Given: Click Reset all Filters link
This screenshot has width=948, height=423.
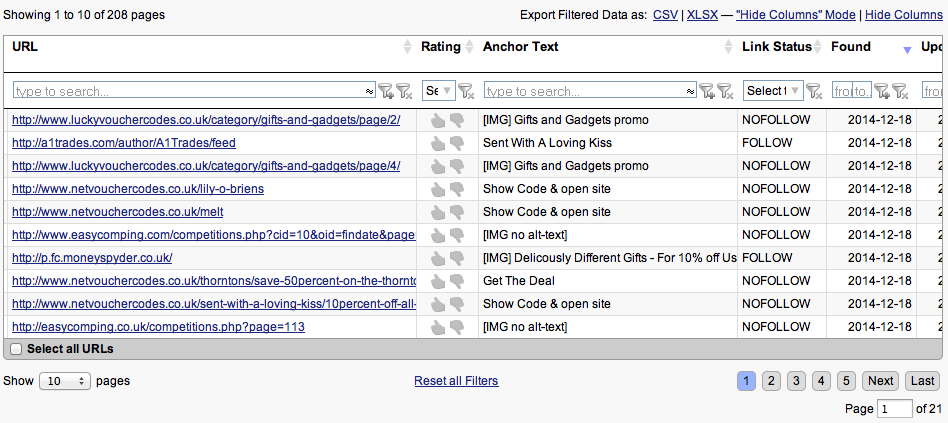Looking at the screenshot, I should coord(456,381).
